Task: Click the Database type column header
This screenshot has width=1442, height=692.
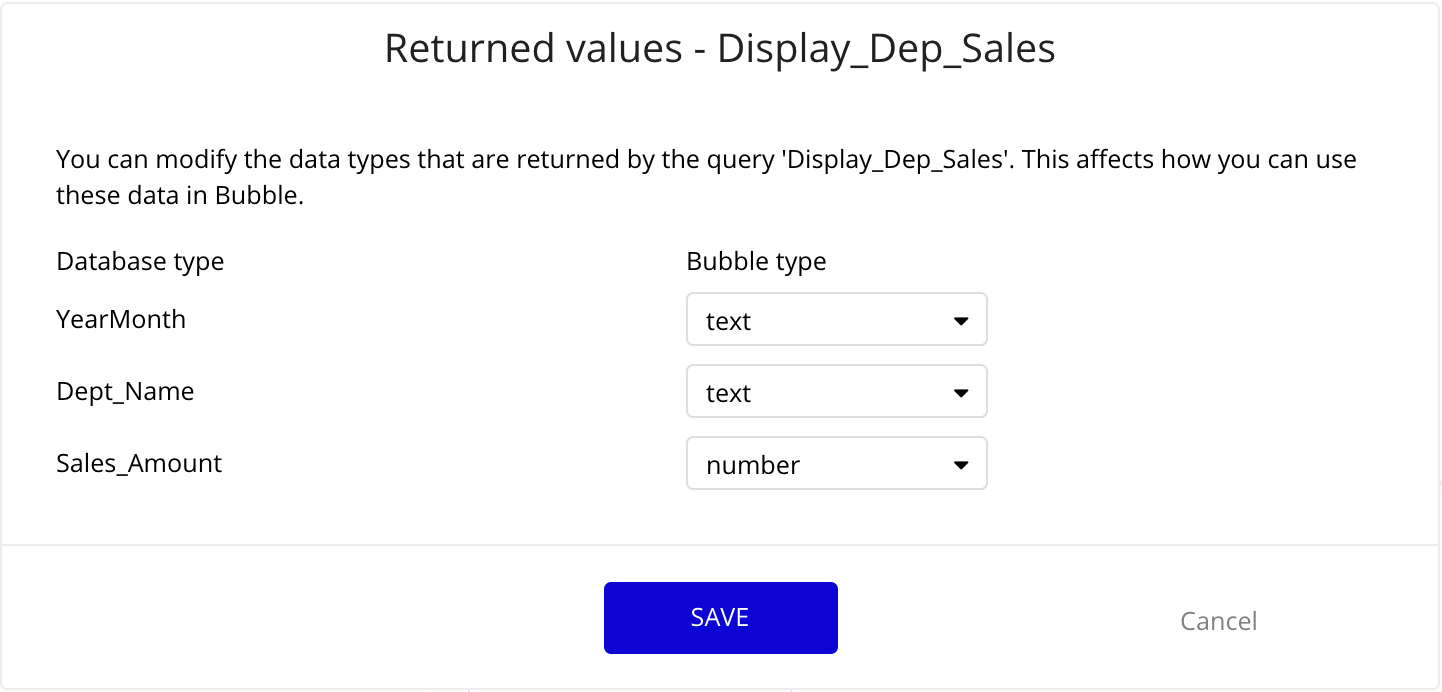Action: click(140, 262)
